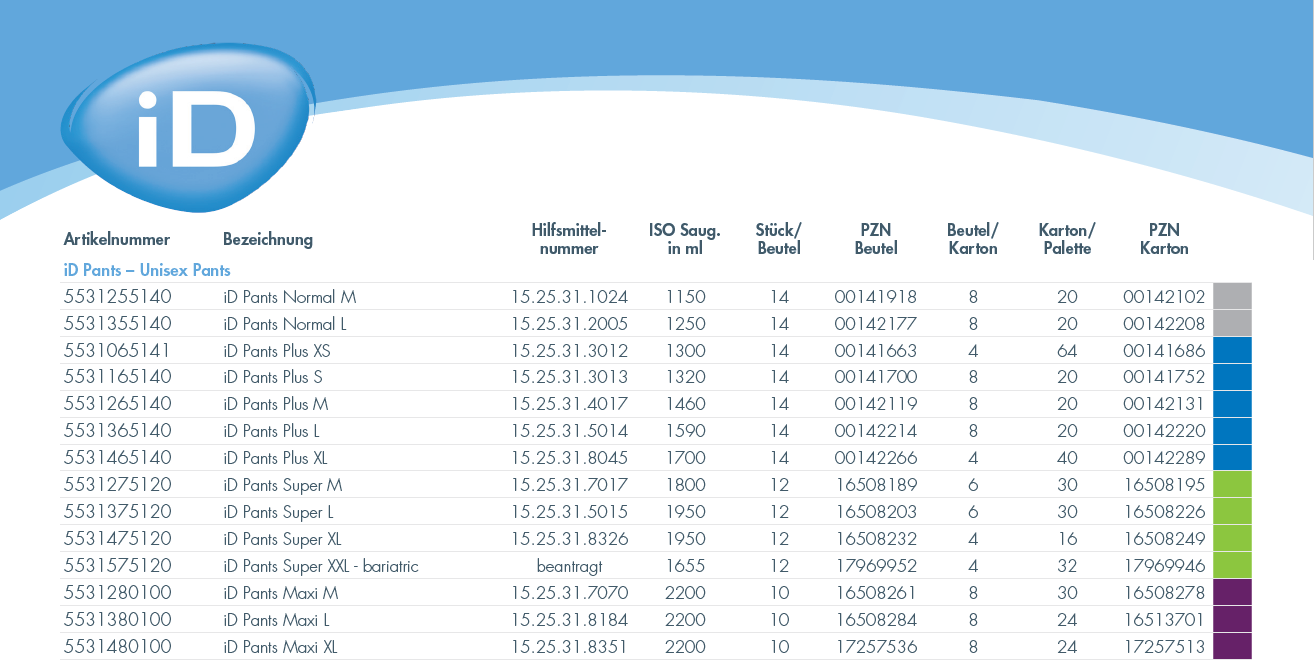Click the Karton/Palette column header
Image resolution: width=1314 pixels, height=665 pixels.
(x=1067, y=239)
